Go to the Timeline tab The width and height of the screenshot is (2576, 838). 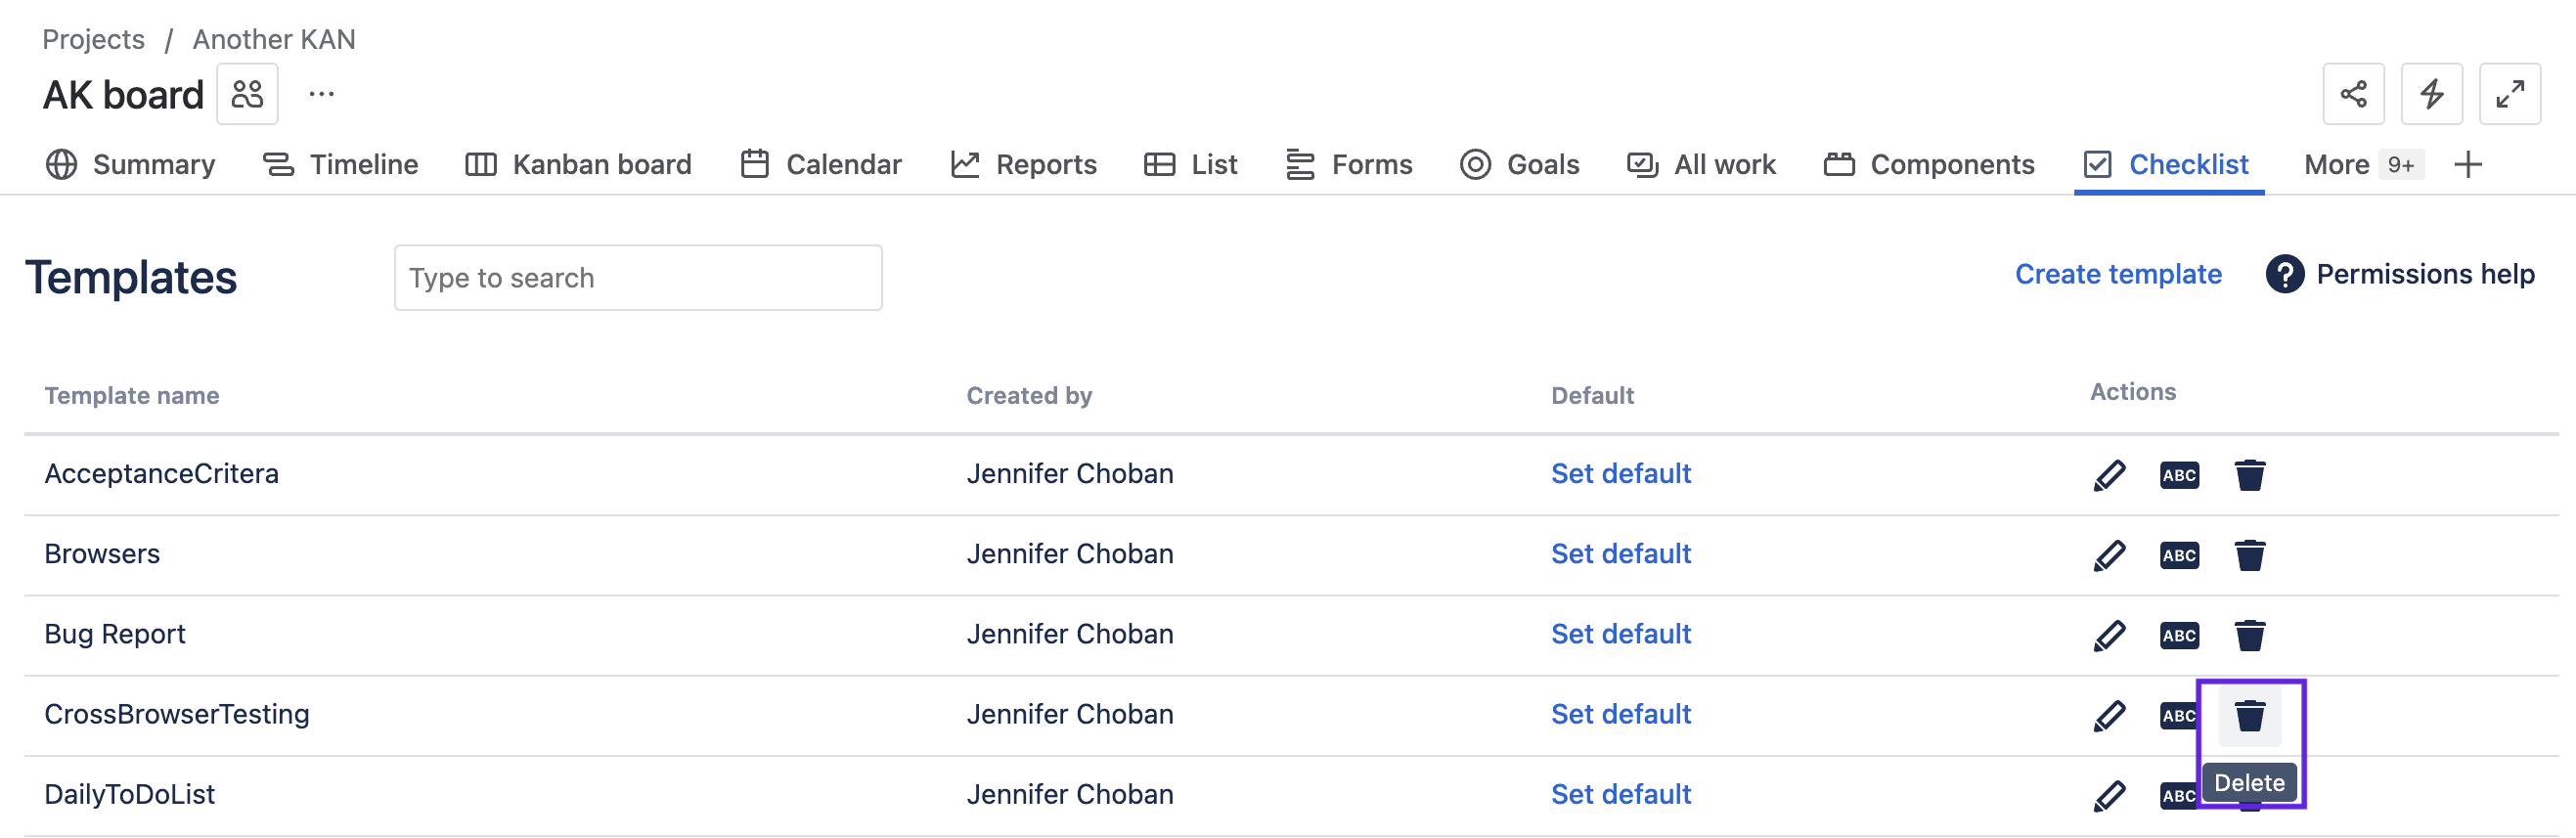click(x=341, y=164)
